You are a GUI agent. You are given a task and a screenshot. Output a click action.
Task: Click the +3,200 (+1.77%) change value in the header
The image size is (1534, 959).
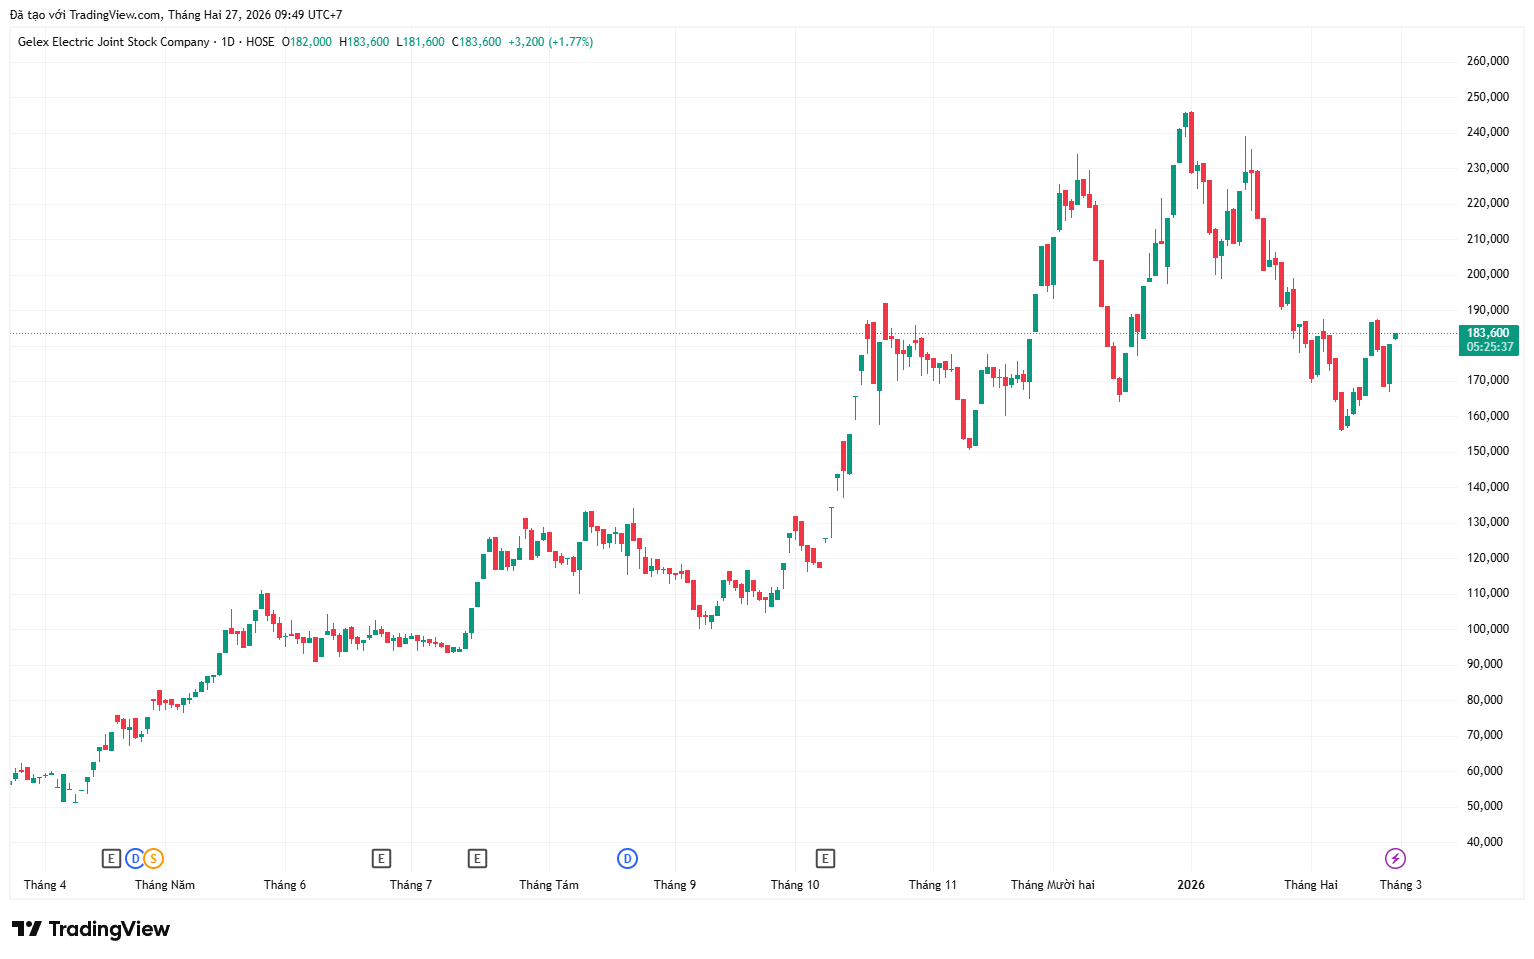tap(550, 42)
